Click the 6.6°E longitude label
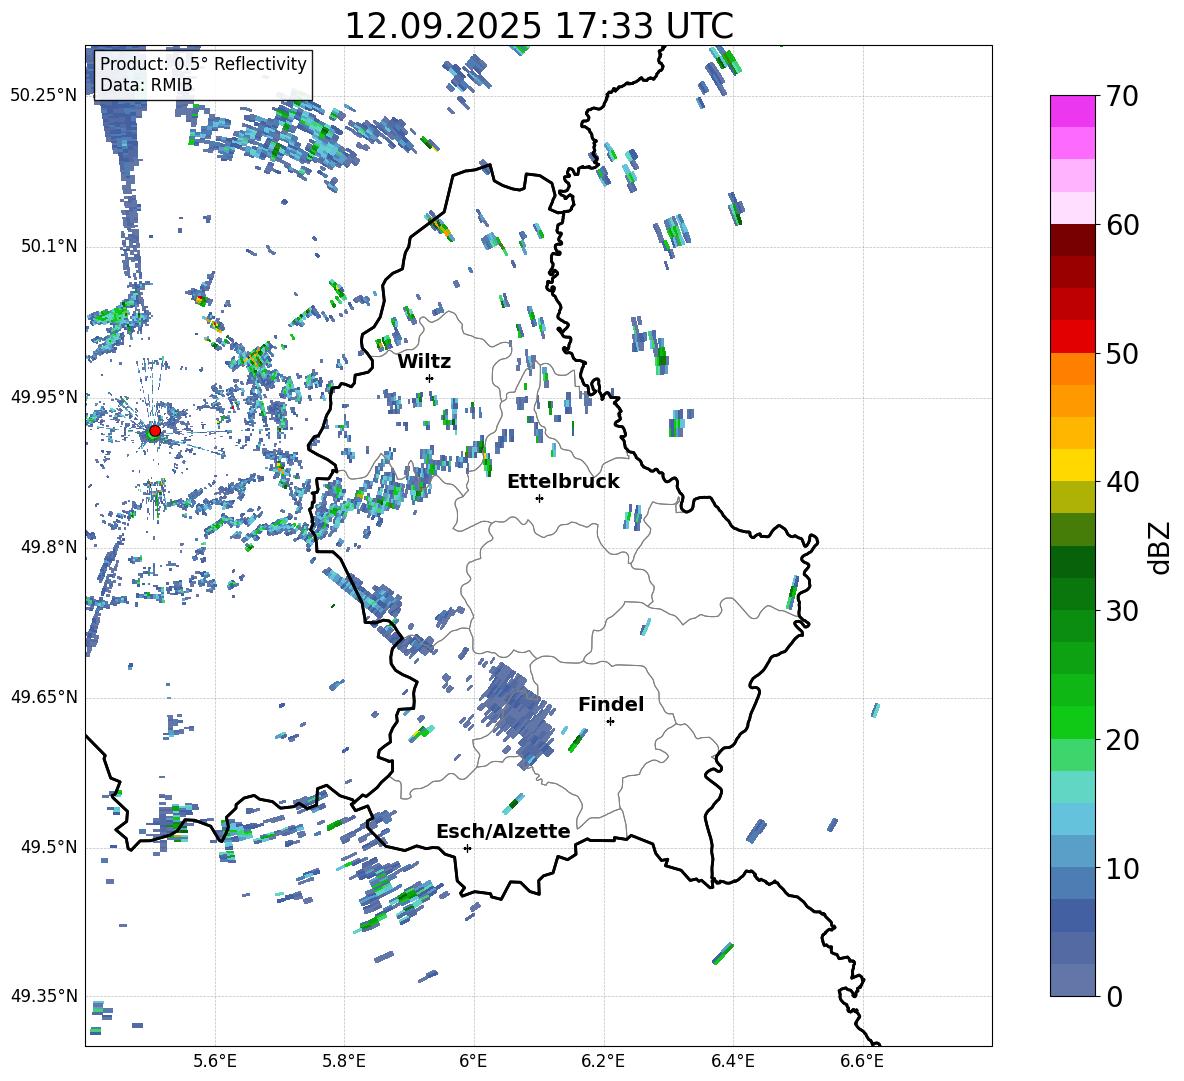Viewport: 1184px width, 1081px height. click(862, 1061)
